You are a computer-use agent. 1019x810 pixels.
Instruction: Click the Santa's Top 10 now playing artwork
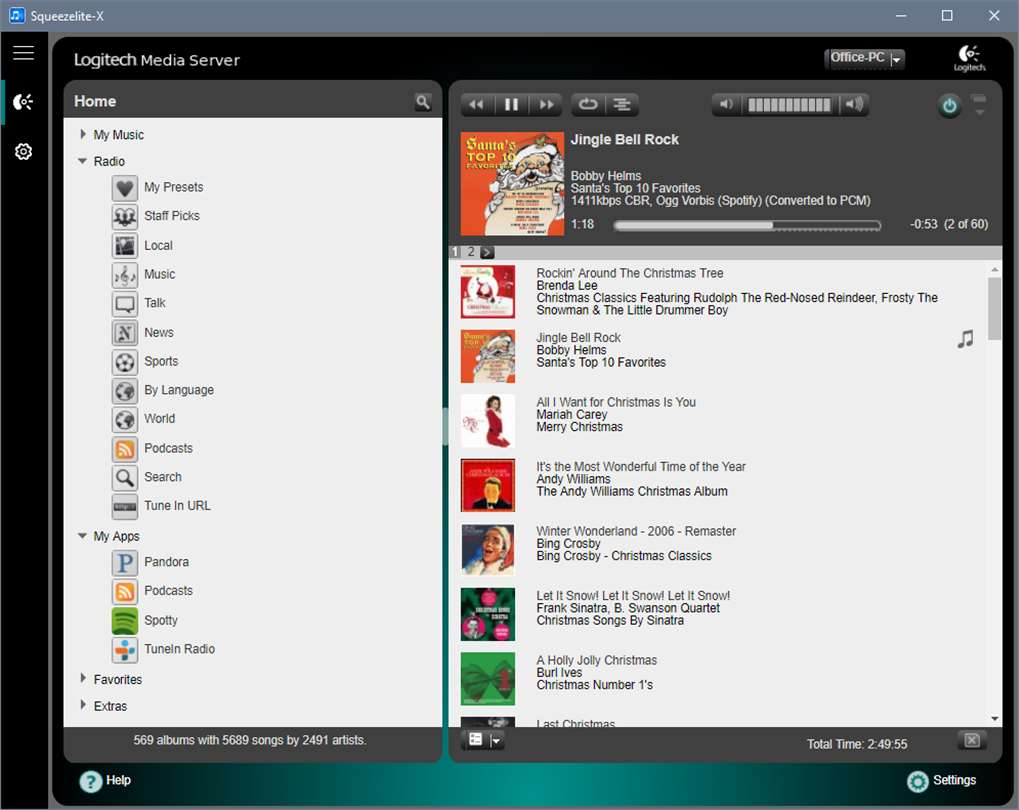pyautogui.click(x=512, y=183)
